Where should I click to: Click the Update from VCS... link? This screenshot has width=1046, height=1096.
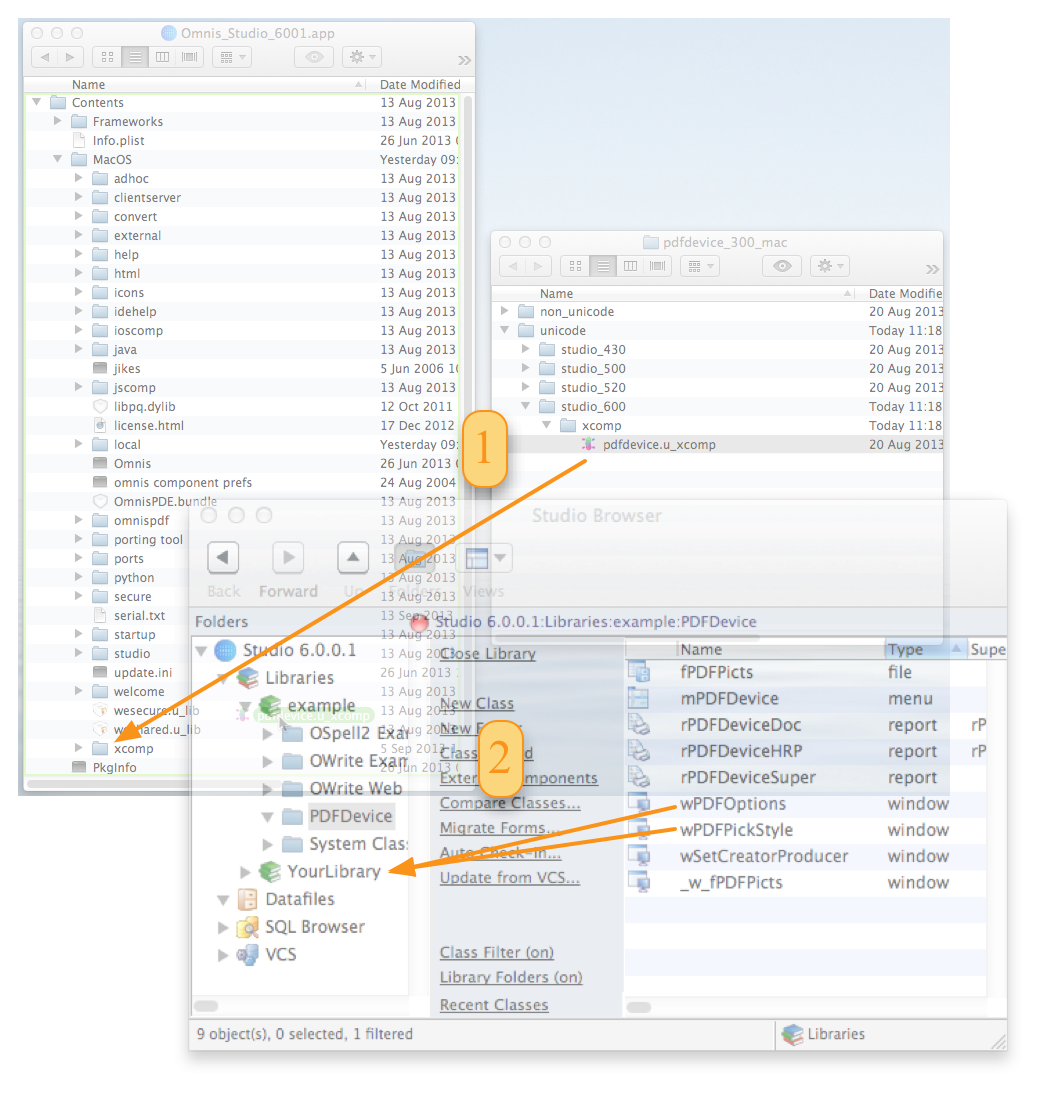point(510,877)
